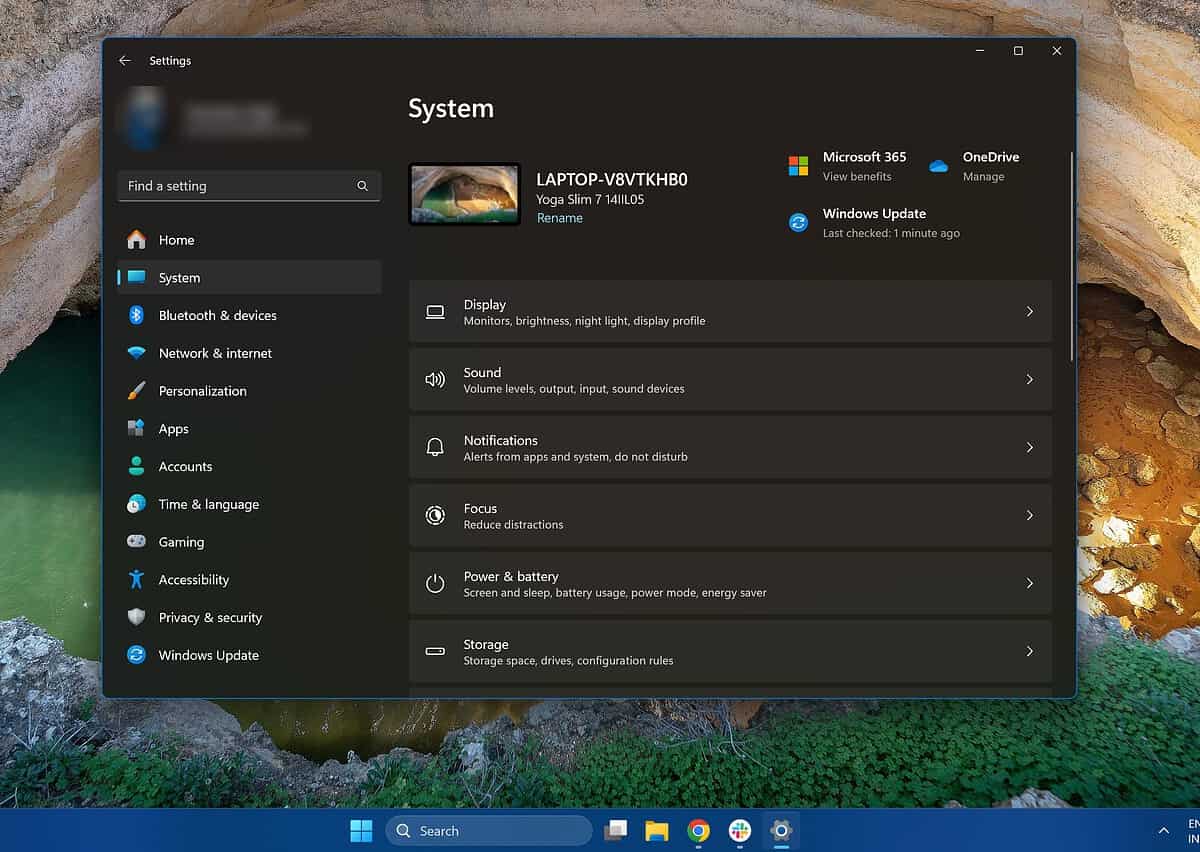Select the Accessibility person icon
The height and width of the screenshot is (852, 1200).
coord(136,579)
